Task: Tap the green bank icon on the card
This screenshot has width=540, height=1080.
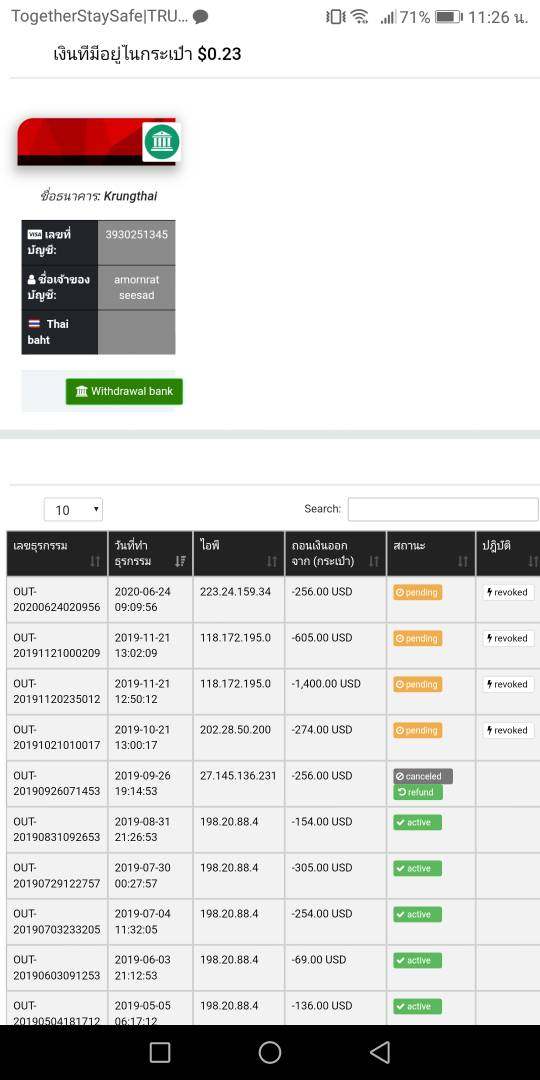Action: (x=162, y=142)
